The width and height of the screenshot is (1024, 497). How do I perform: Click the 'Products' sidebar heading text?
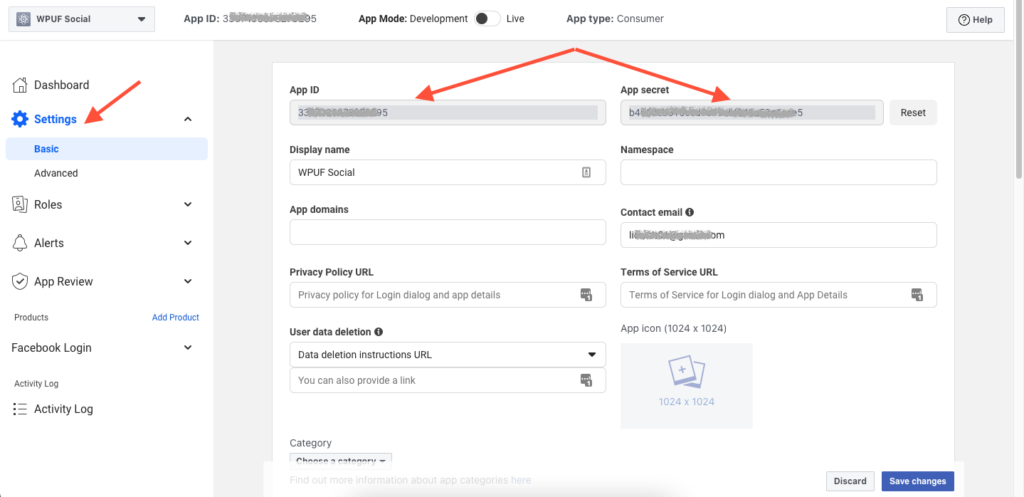tap(31, 317)
